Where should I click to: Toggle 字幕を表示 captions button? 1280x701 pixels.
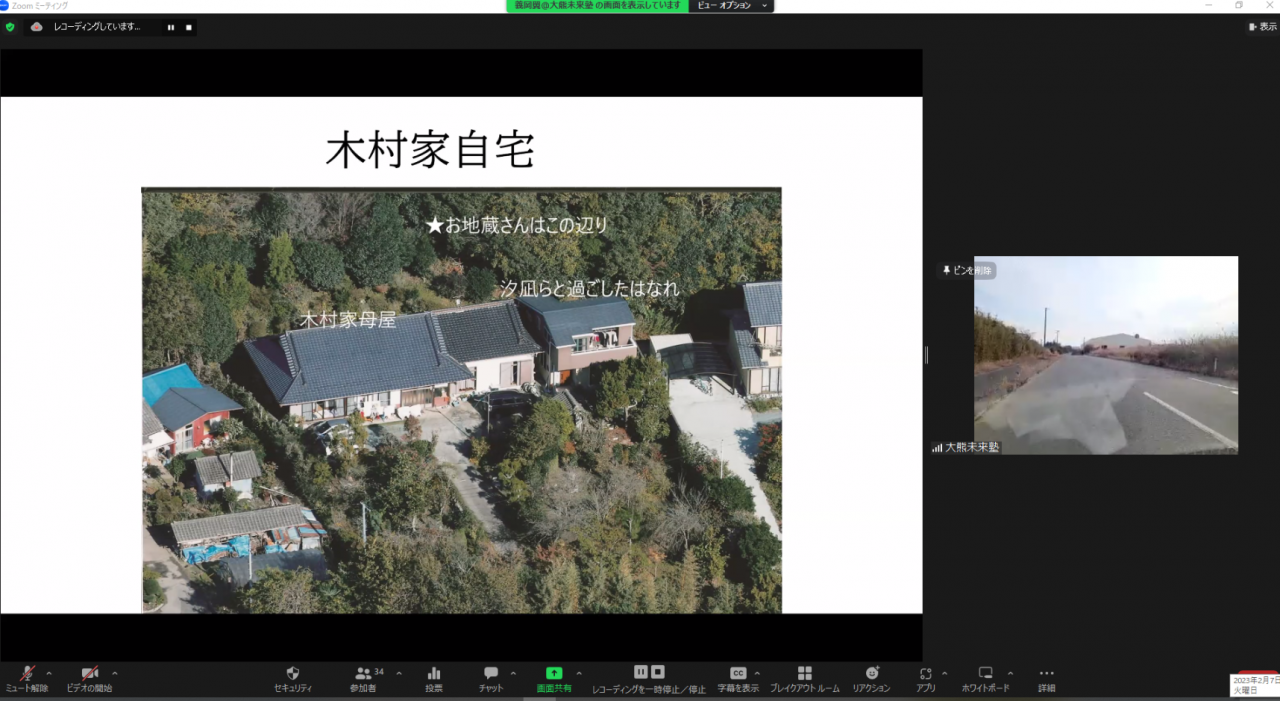738,679
